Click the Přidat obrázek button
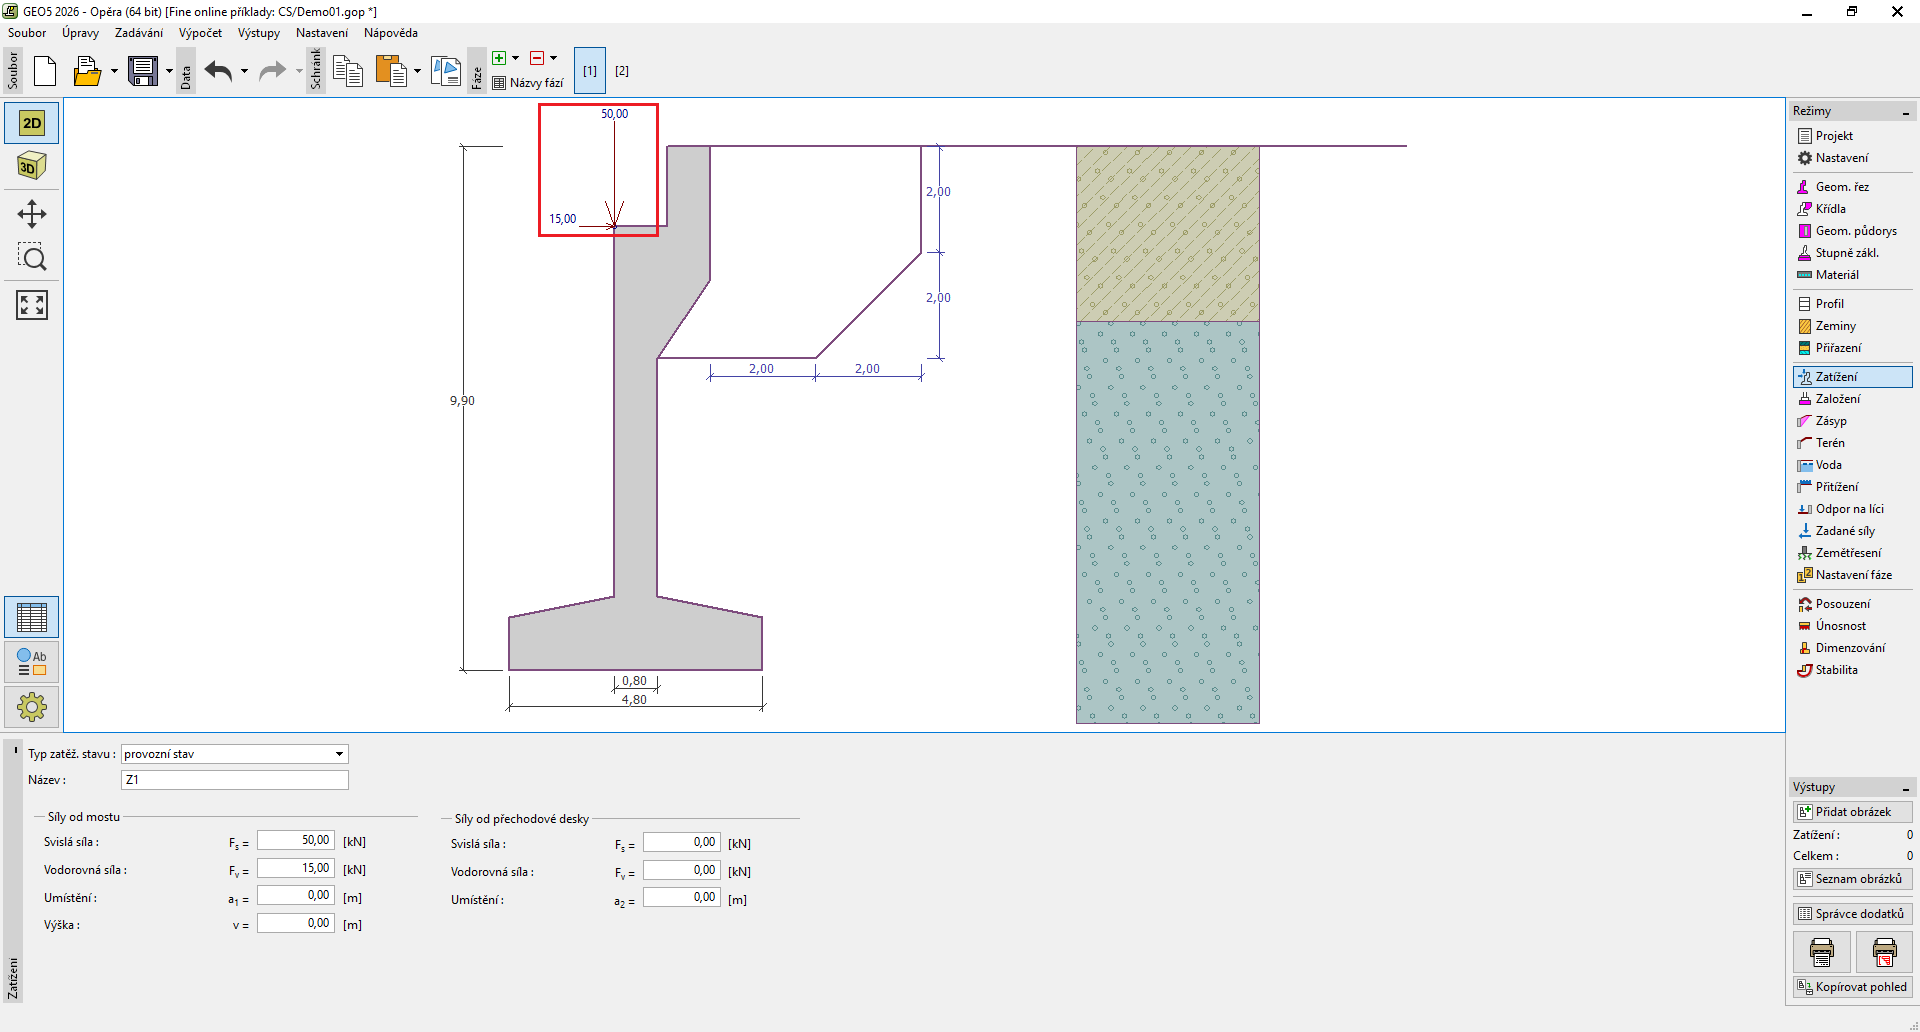The image size is (1920, 1032). point(1852,812)
